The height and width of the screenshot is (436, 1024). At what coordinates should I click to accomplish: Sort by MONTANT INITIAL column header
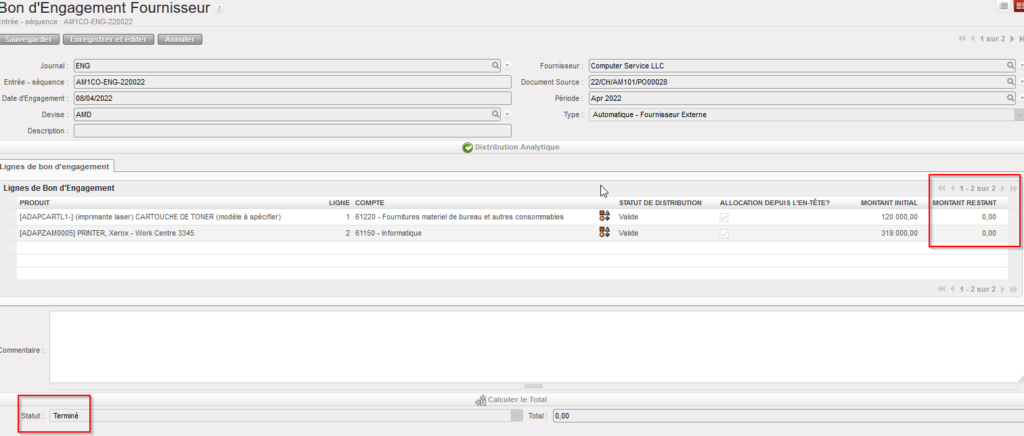point(889,203)
